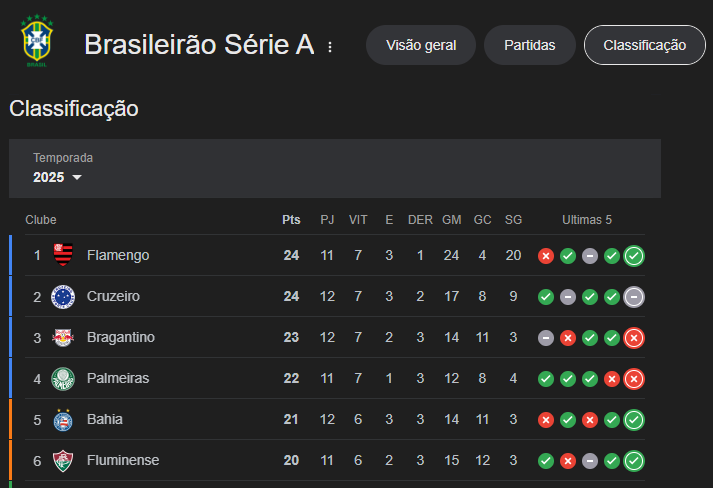Open the Palmeiras team name link
Screen dimensions: 713x488
[x=118, y=378]
